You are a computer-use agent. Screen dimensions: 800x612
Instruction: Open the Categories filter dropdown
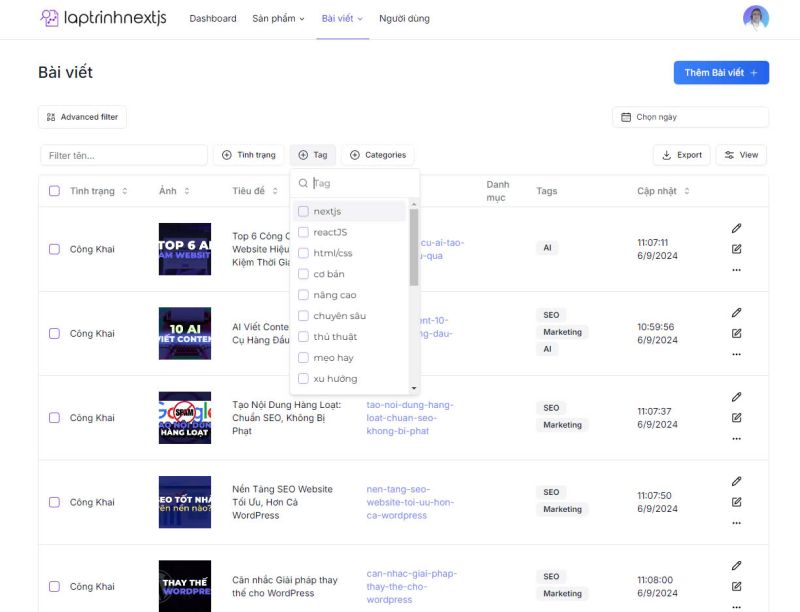tap(377, 155)
